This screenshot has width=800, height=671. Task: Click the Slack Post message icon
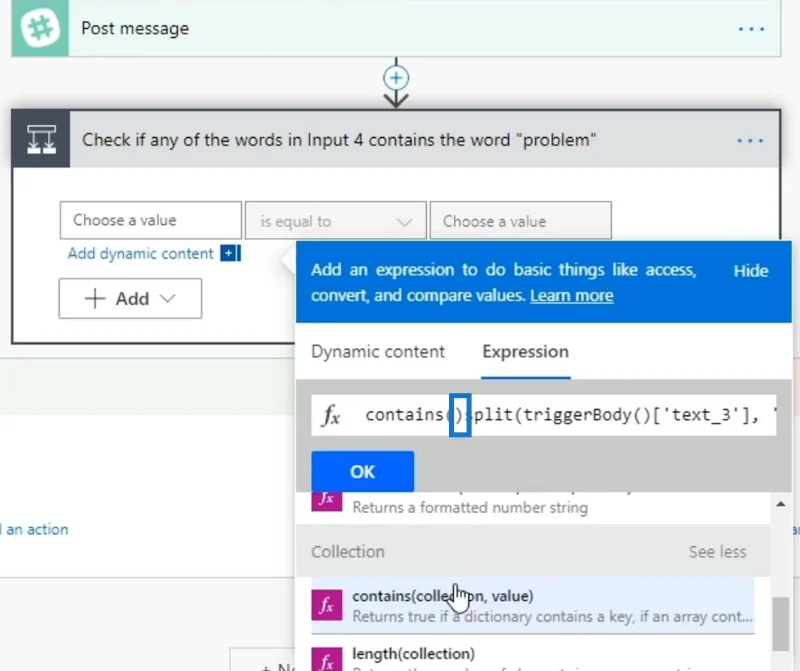click(x=40, y=28)
